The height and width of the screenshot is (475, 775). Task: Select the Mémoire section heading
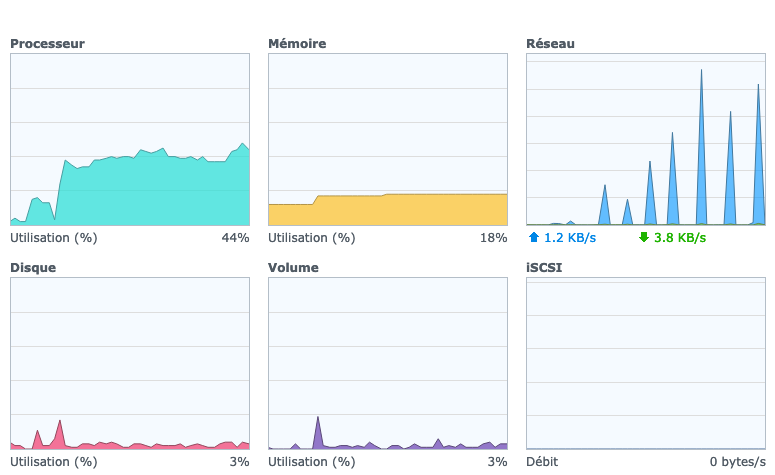click(297, 44)
